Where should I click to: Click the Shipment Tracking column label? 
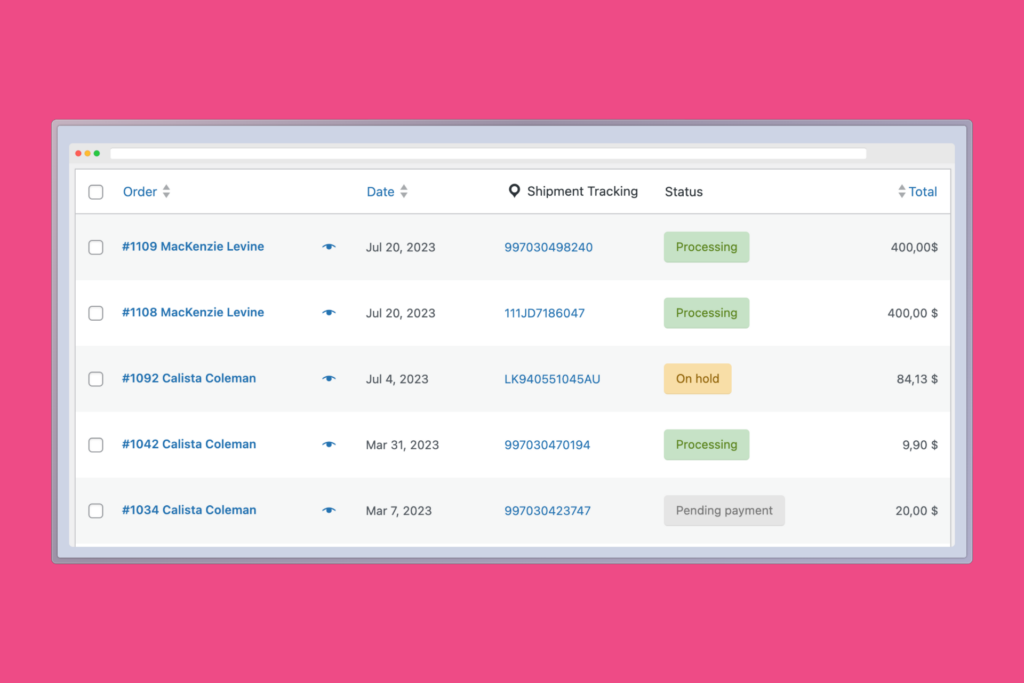583,191
